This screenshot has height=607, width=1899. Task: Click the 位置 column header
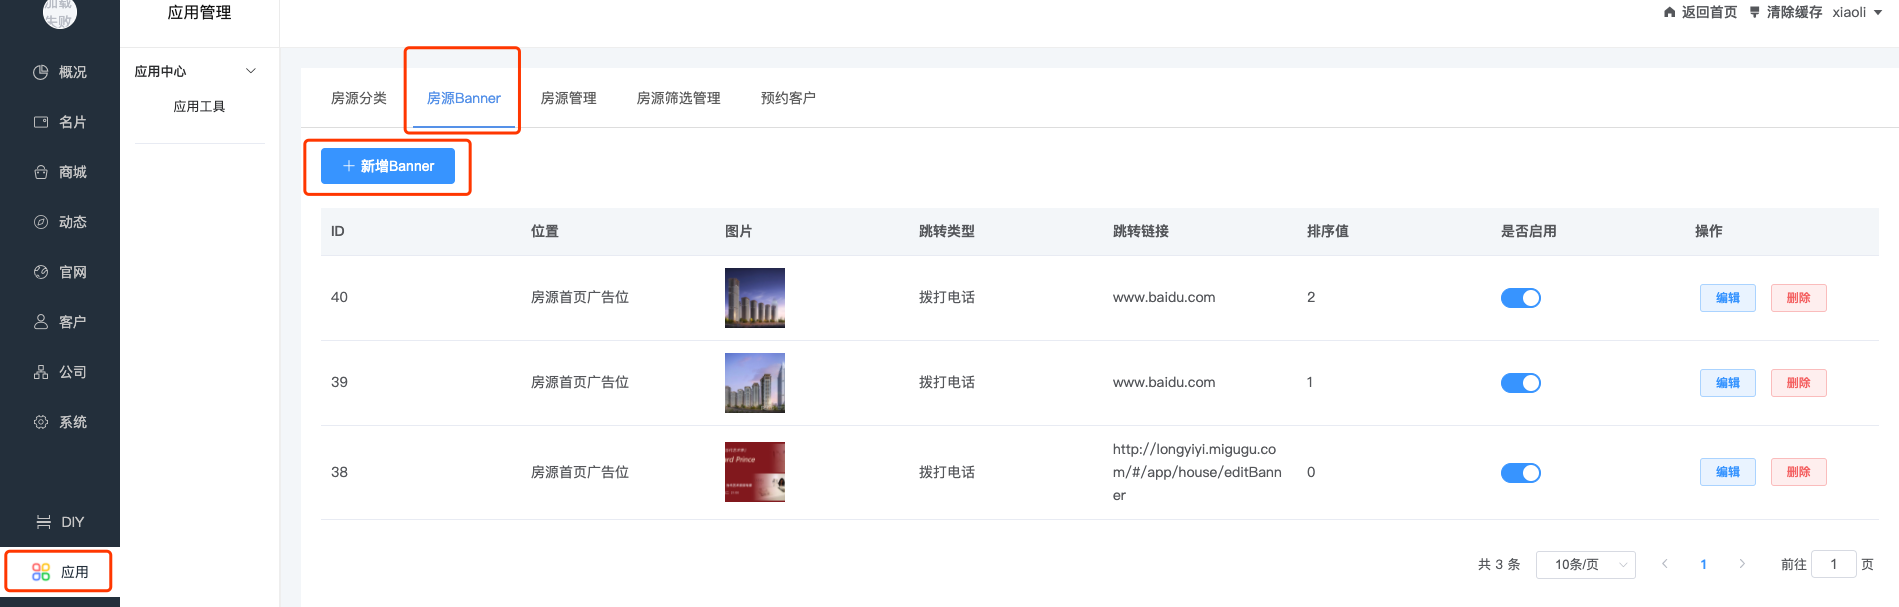(x=545, y=231)
